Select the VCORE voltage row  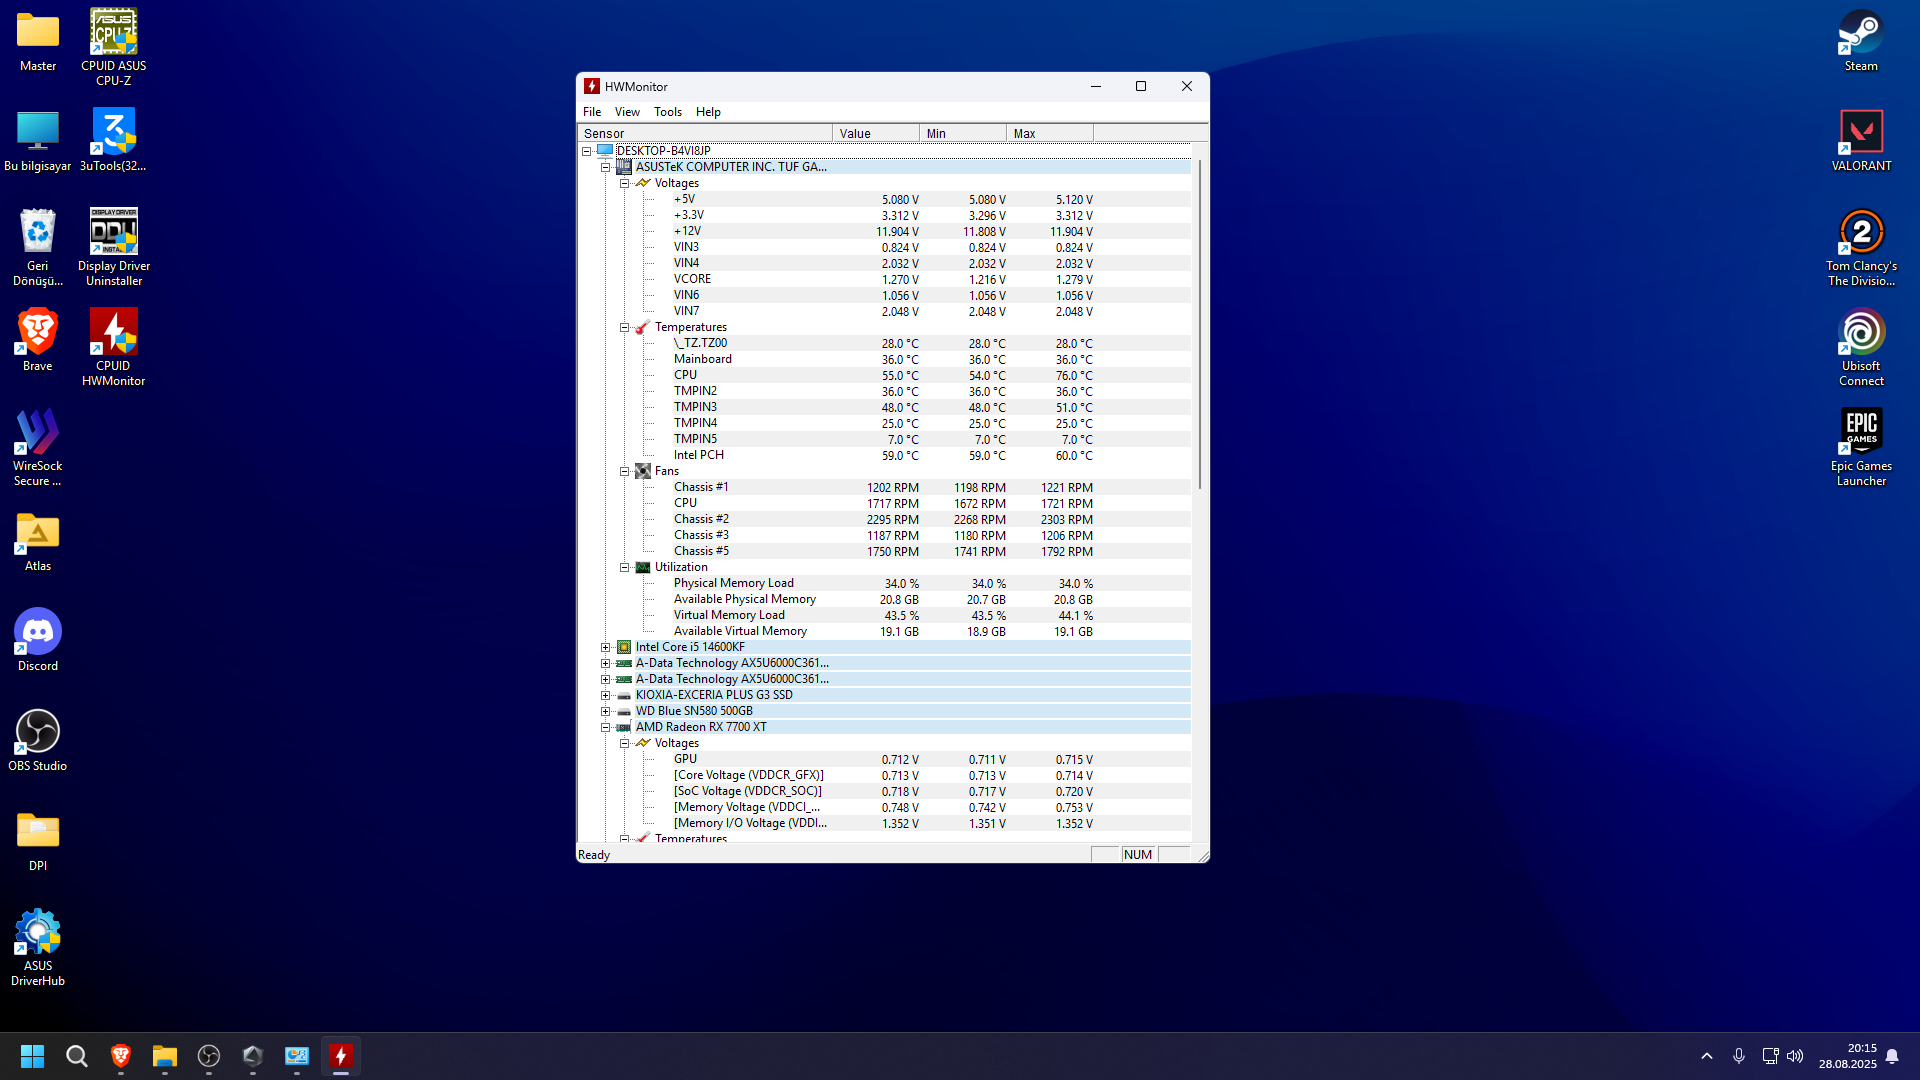click(x=884, y=279)
